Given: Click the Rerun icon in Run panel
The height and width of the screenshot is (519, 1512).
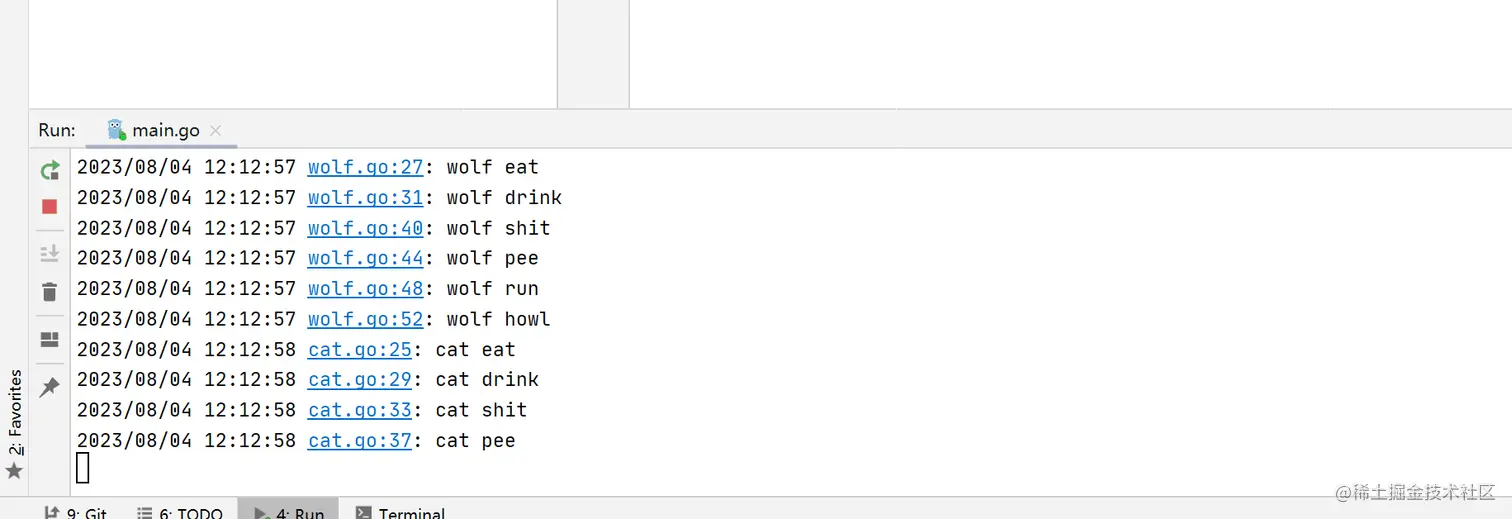Looking at the screenshot, I should 49,171.
